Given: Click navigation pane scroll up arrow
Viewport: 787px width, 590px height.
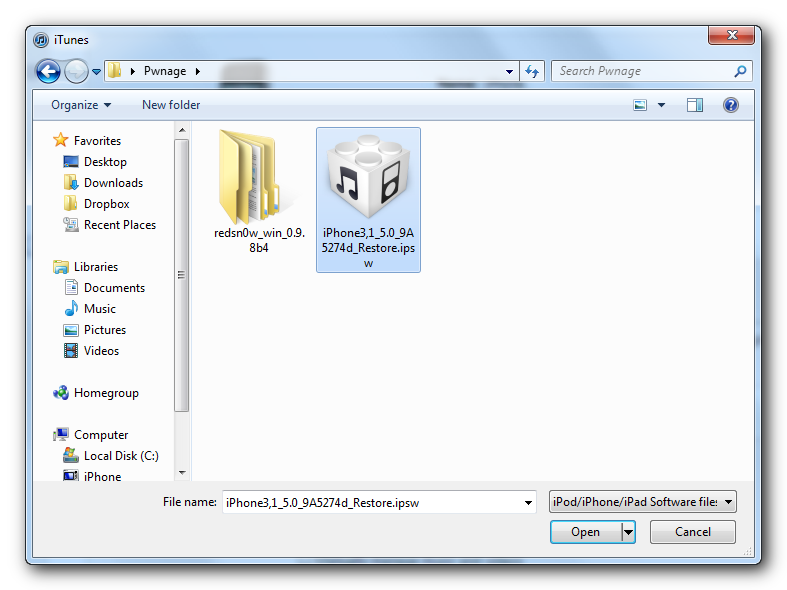Looking at the screenshot, I should tap(182, 130).
